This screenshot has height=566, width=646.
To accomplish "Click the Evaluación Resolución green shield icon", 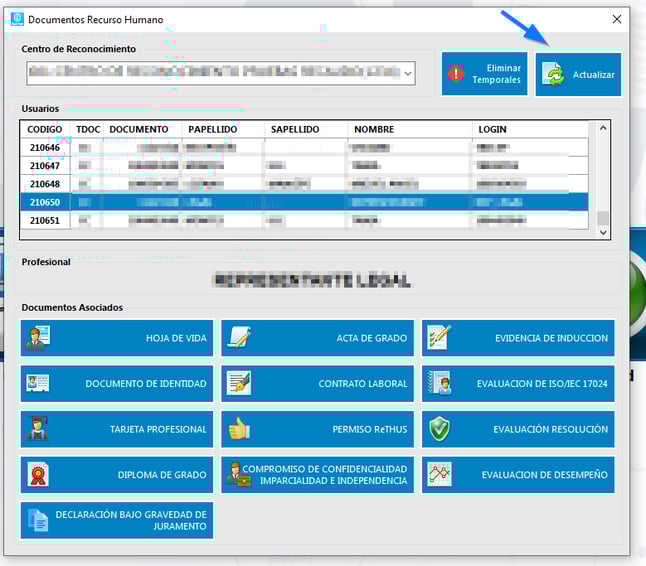I will [x=439, y=429].
